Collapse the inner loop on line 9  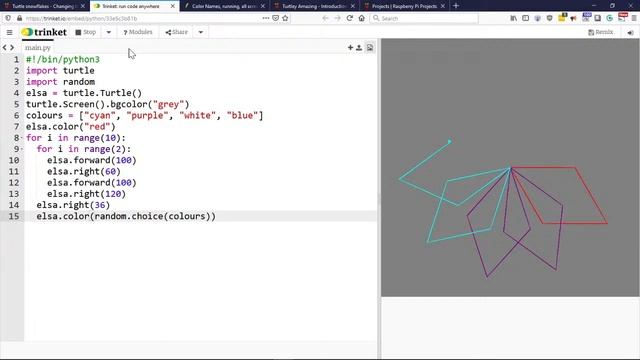click(22, 149)
